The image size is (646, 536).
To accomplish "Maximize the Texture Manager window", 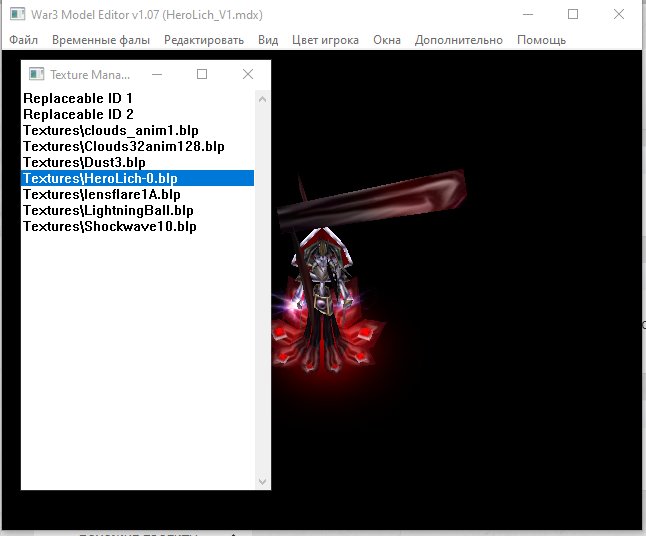I will 202,75.
